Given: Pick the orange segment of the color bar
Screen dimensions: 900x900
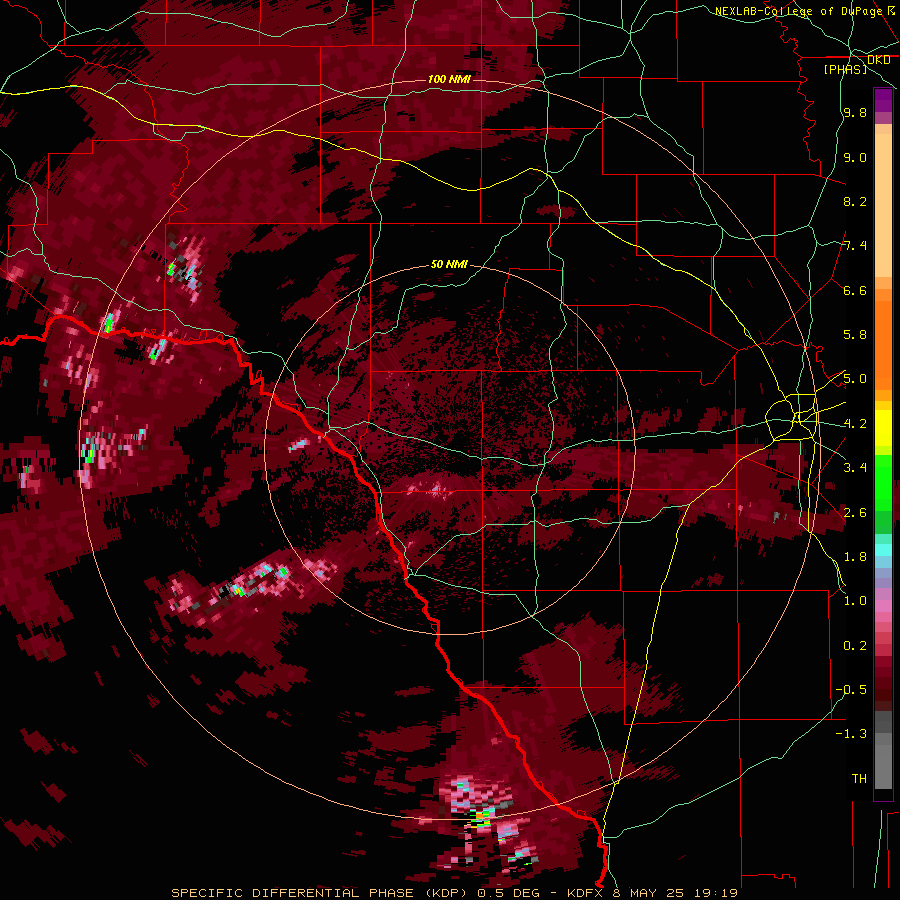Looking at the screenshot, I should click(x=883, y=344).
